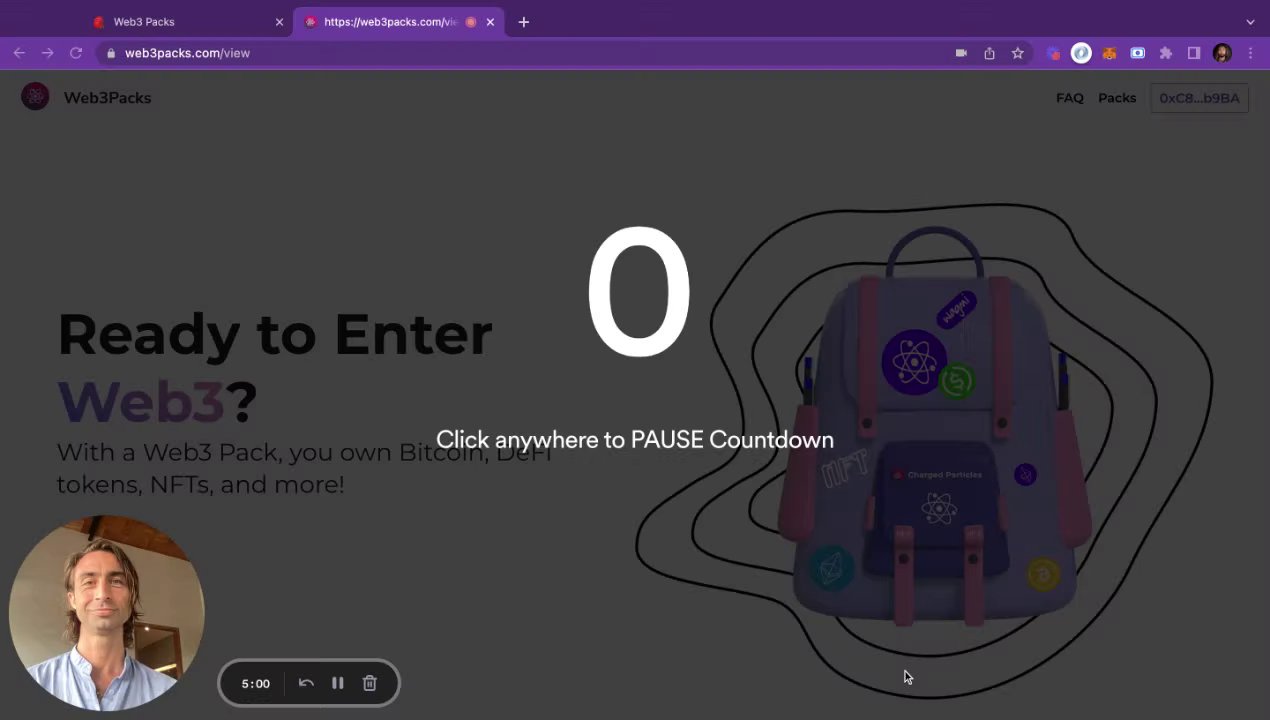Go to the Packs page link
Image resolution: width=1270 pixels, height=720 pixels.
coord(1117,98)
